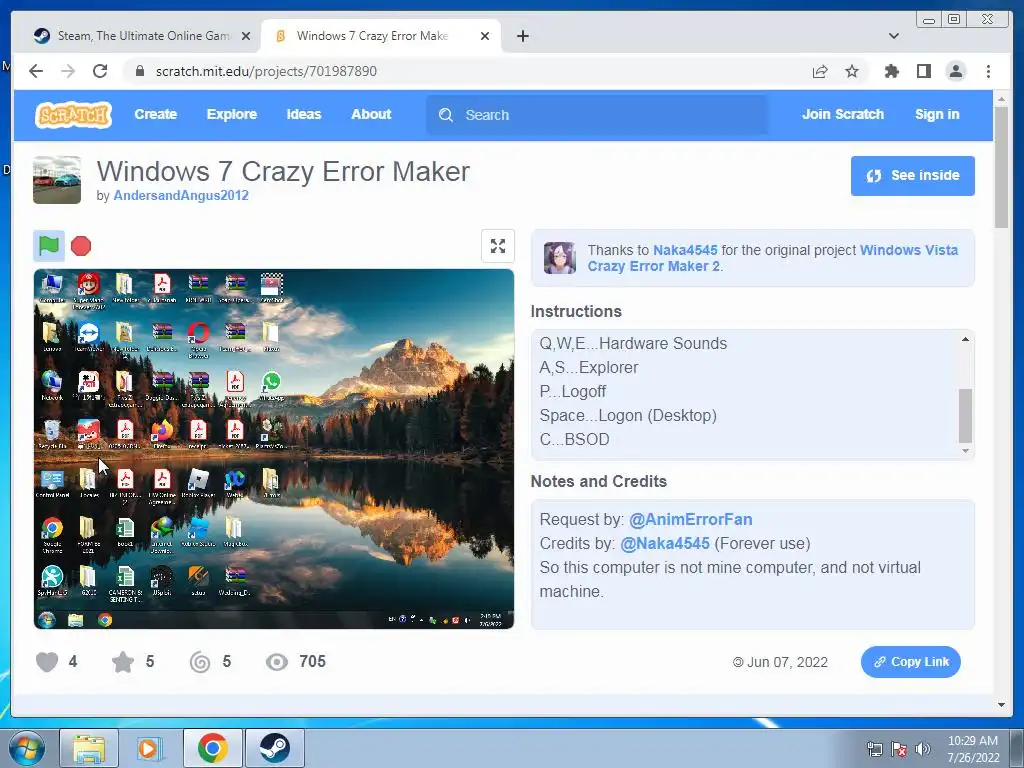The width and height of the screenshot is (1024, 768).
Task: Open the Action Center flag tray icon
Action: coord(899,749)
